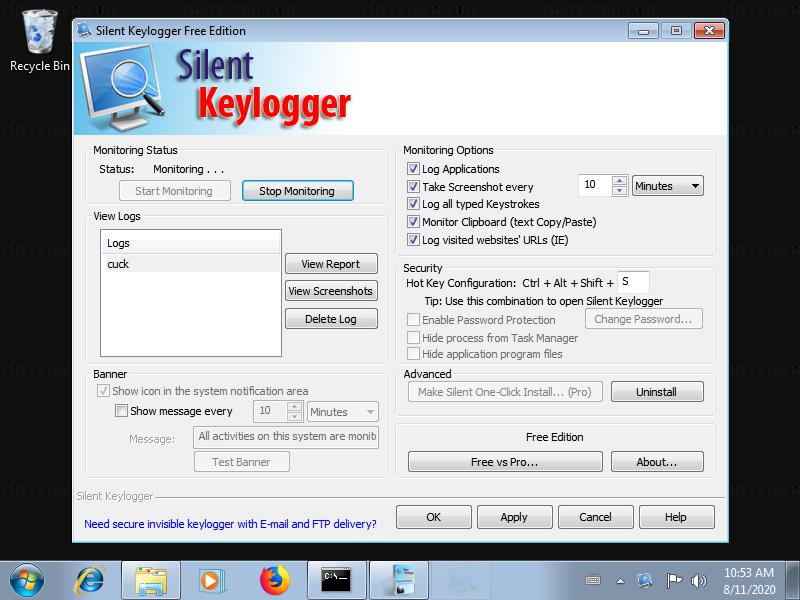Image resolution: width=800 pixels, height=600 pixels.
Task: Click View Screenshots button
Action: tap(331, 291)
